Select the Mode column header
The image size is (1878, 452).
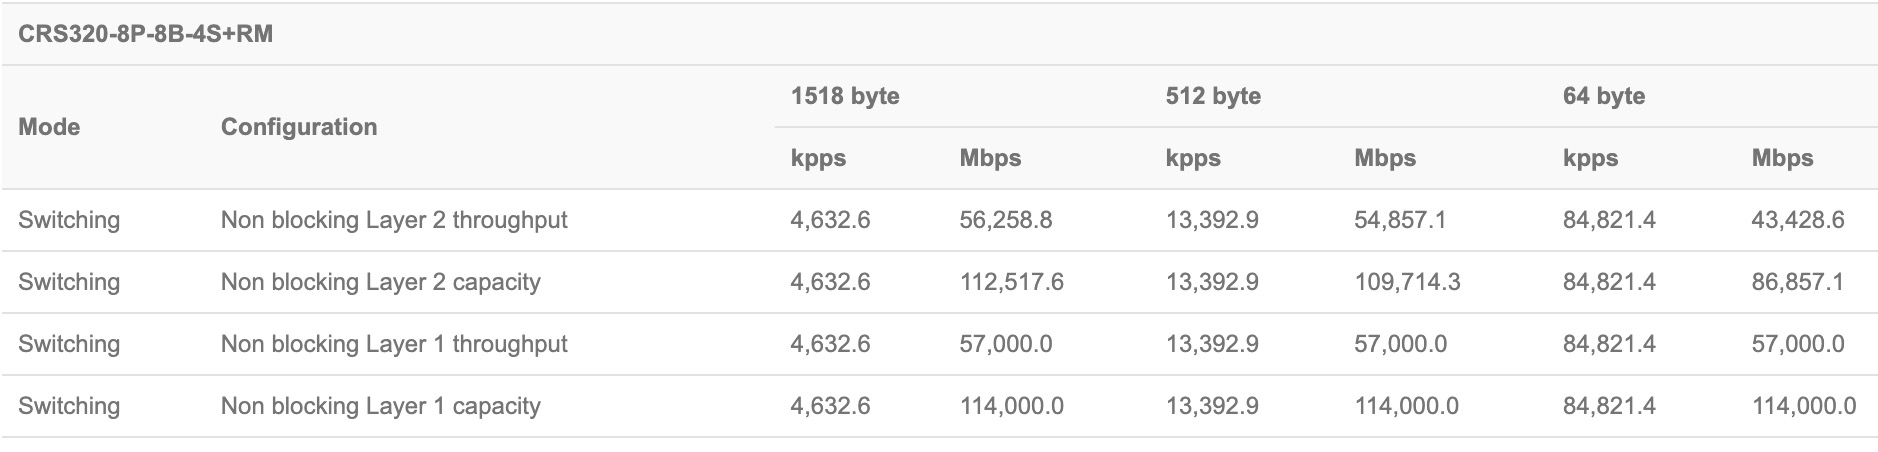click(49, 127)
